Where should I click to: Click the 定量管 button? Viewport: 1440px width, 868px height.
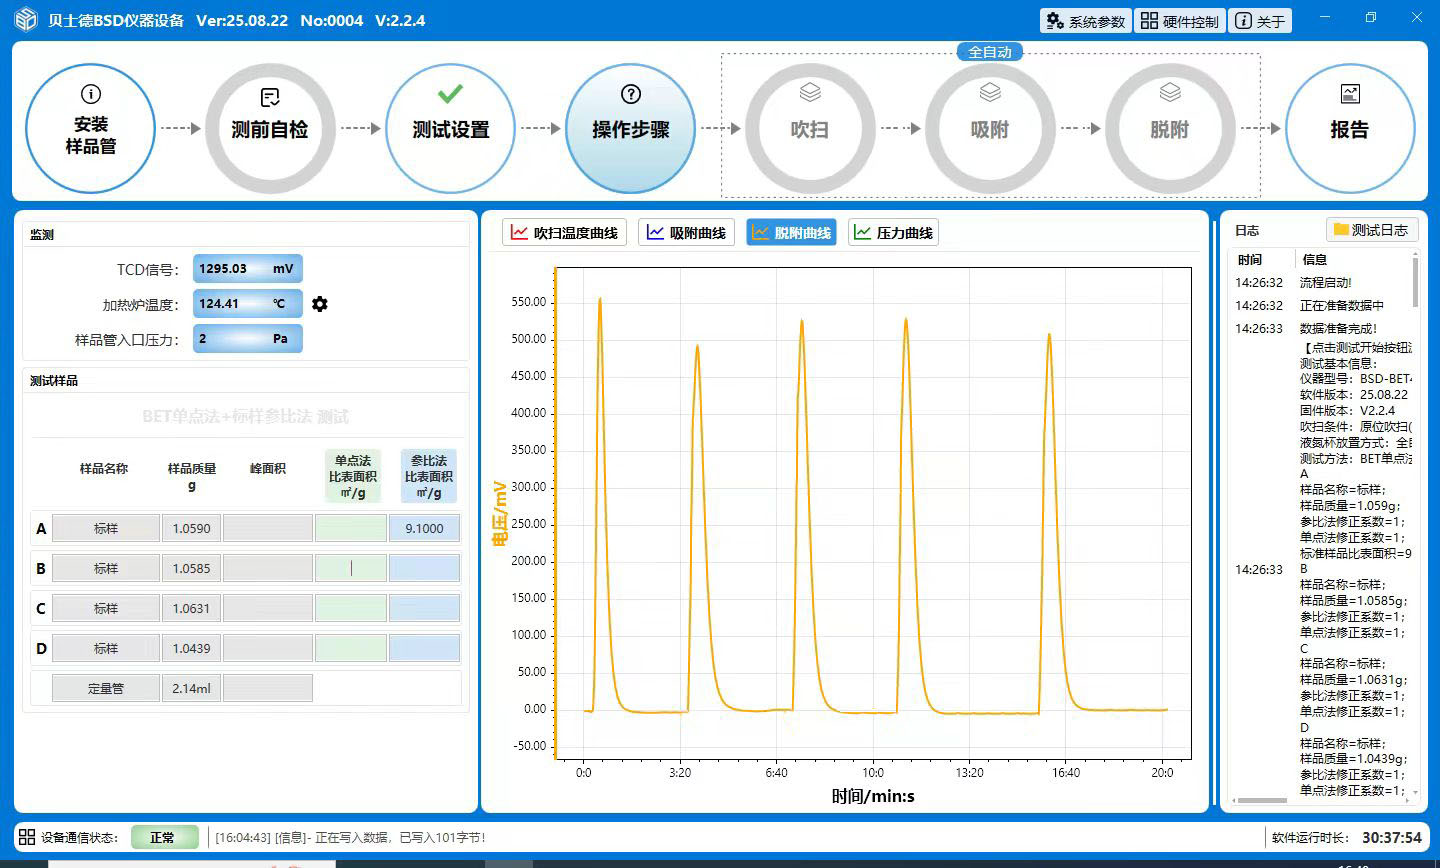click(106, 688)
